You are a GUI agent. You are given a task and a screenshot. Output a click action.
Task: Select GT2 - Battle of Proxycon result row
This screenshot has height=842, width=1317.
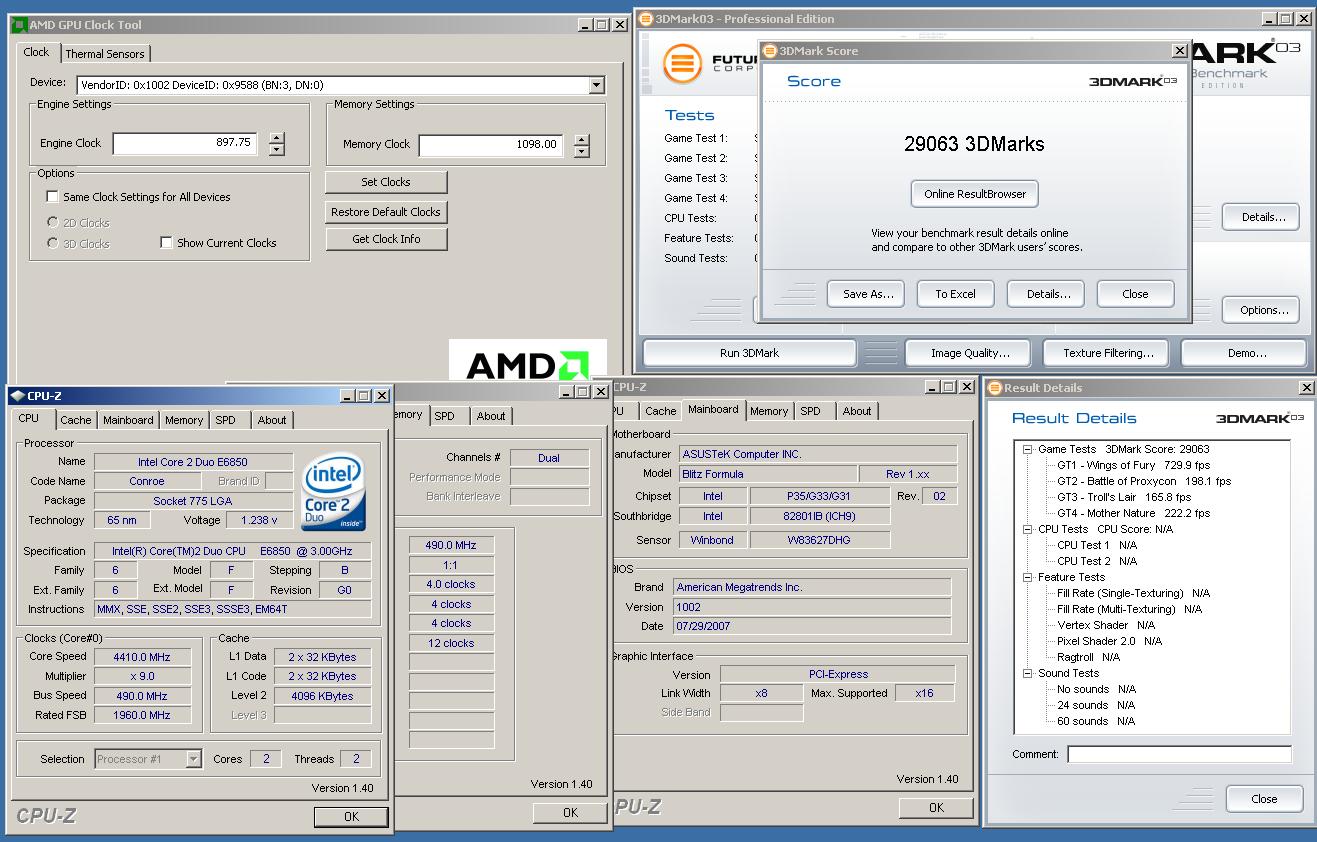coord(1144,481)
